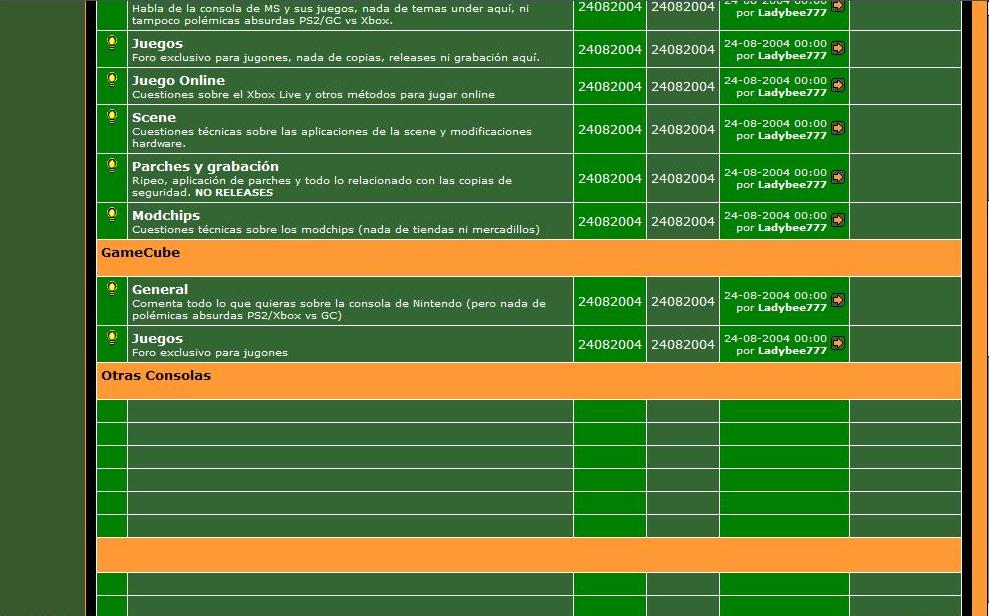Click date '24-08-2004 00:00' in Scene row

(775, 124)
